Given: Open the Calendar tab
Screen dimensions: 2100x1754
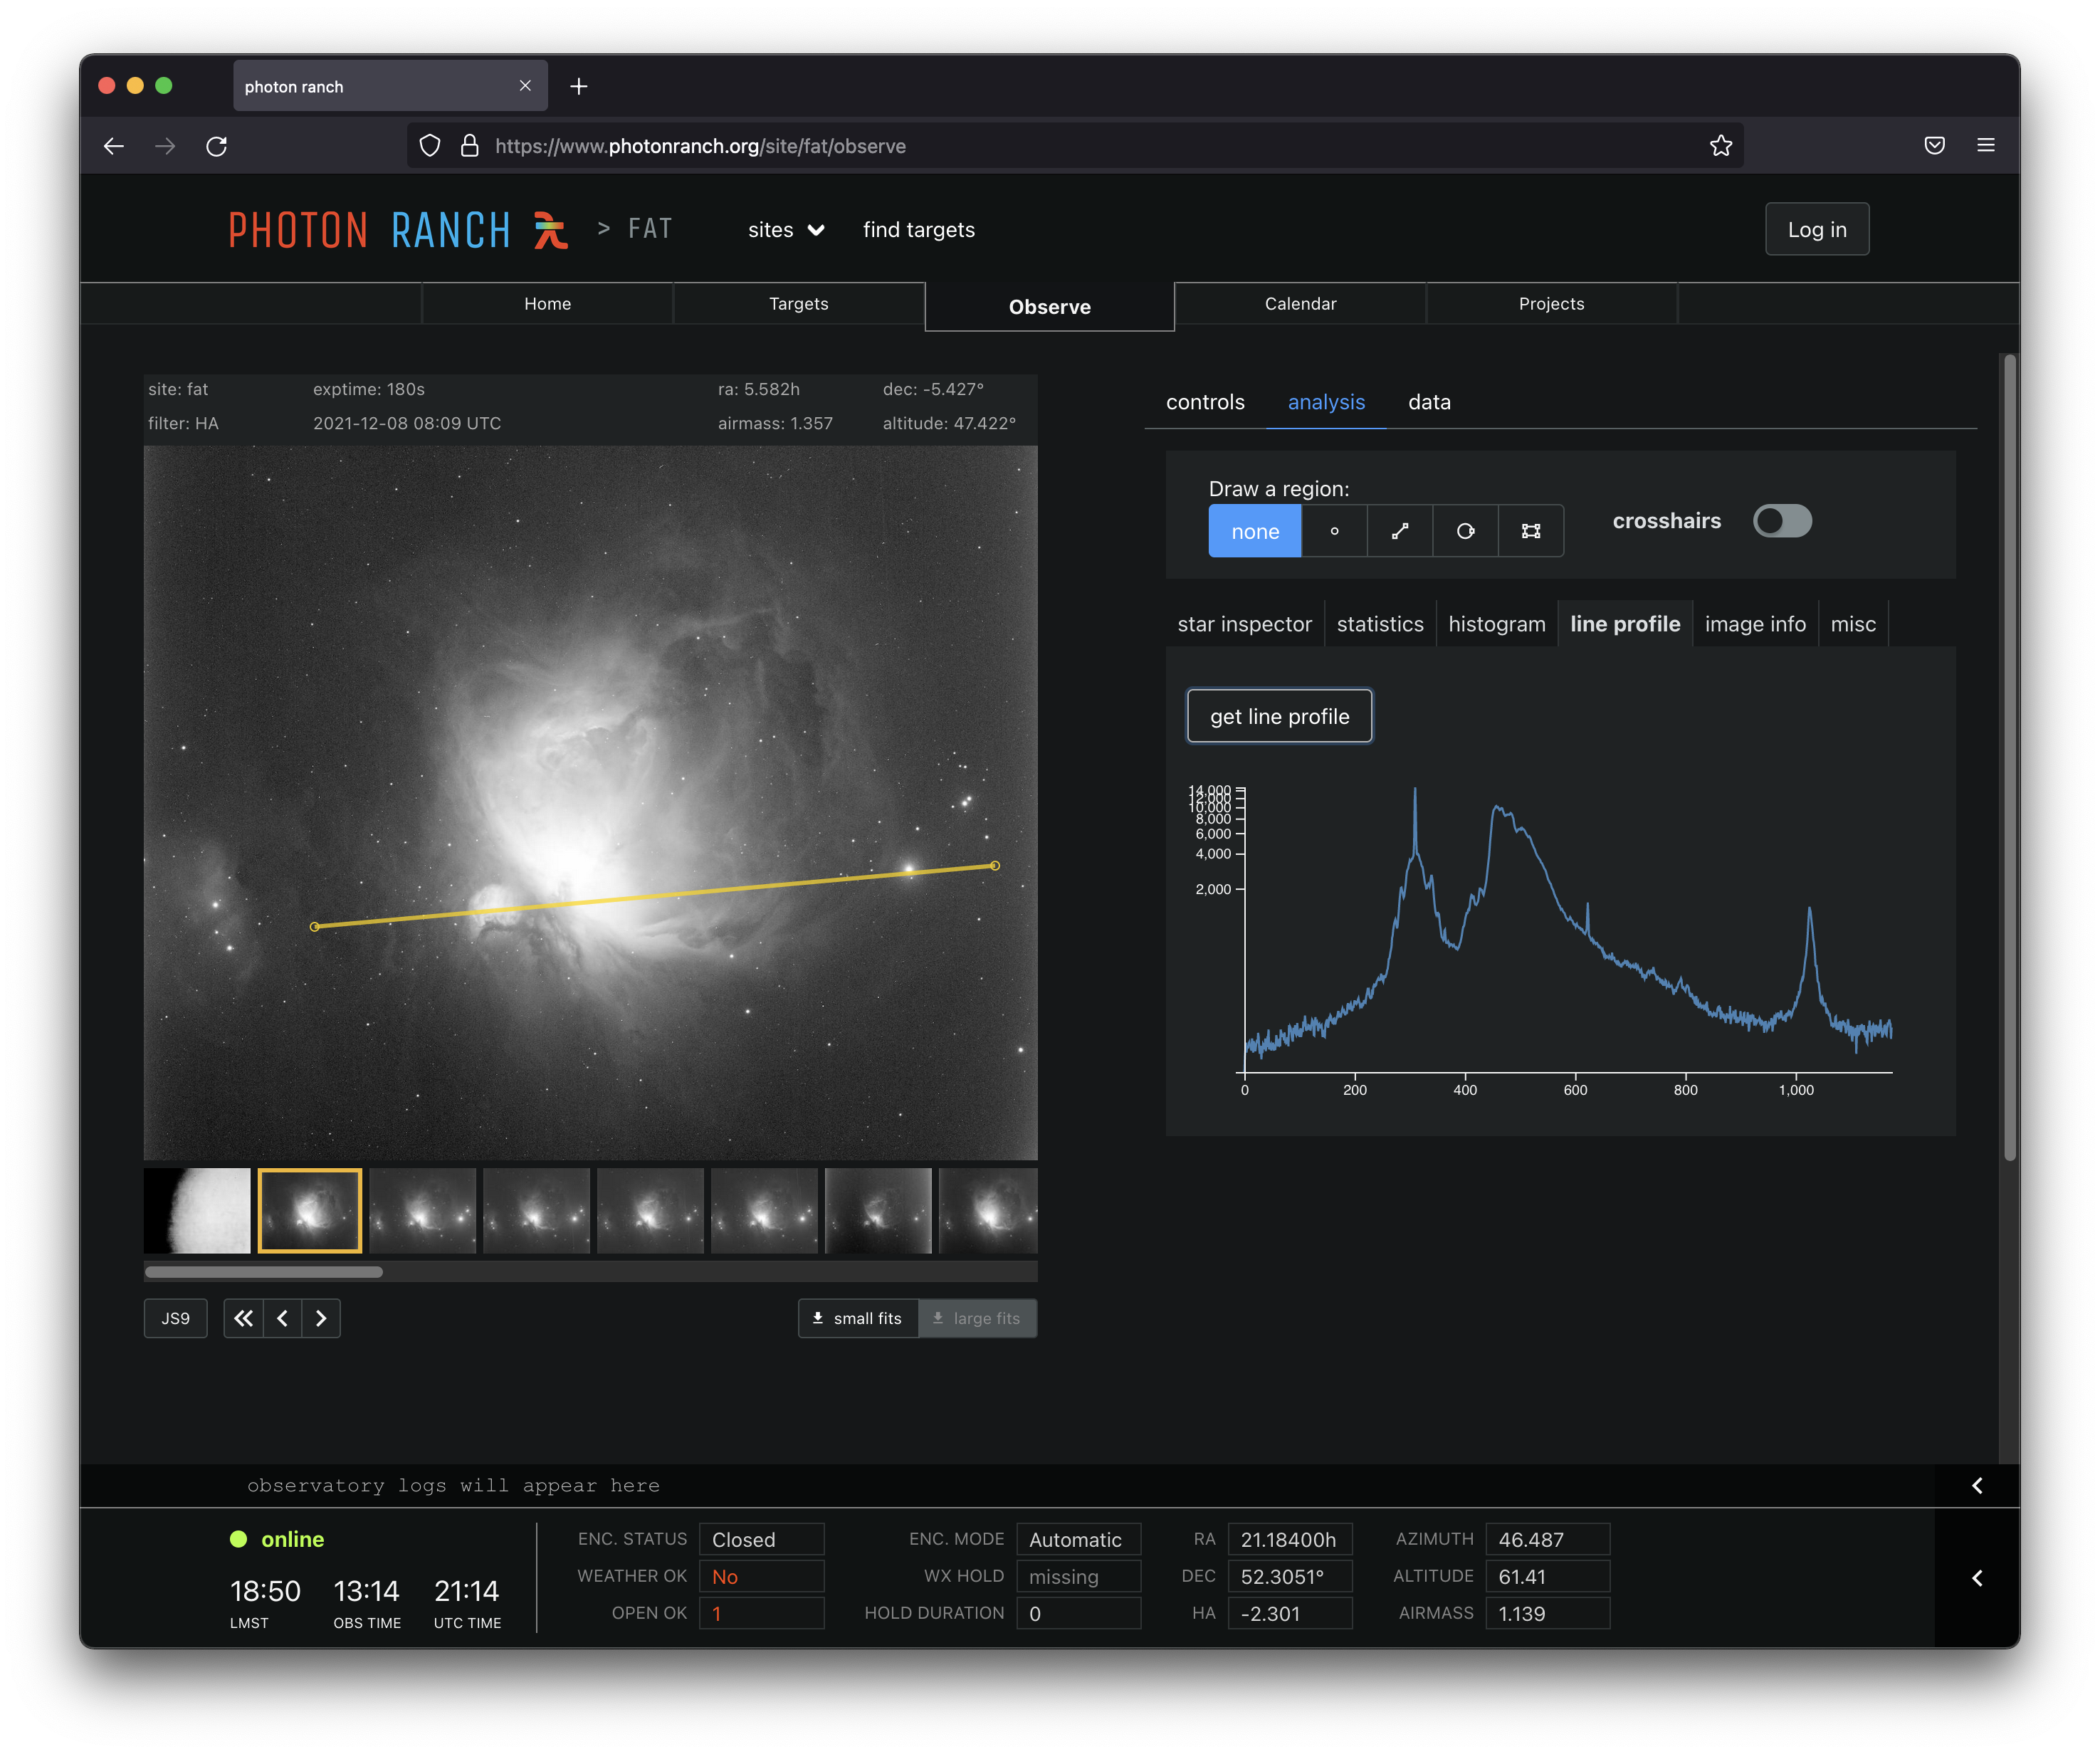Looking at the screenshot, I should point(1299,304).
